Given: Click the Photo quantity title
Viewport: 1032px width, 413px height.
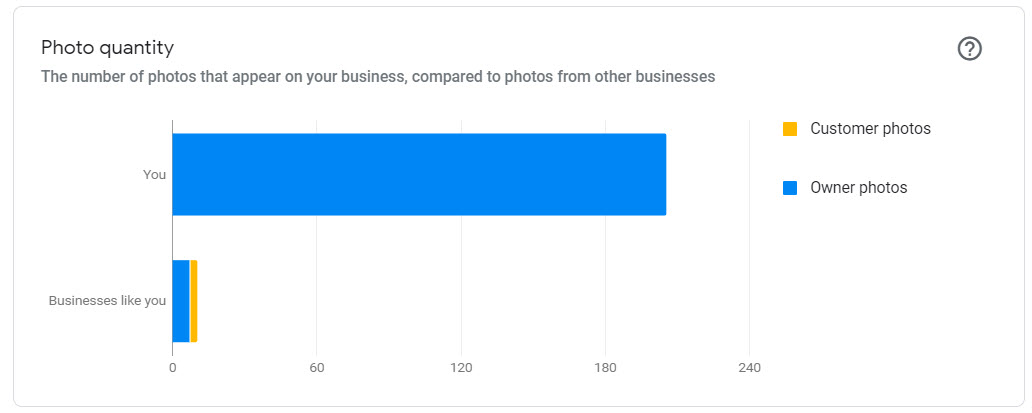Looking at the screenshot, I should point(107,48).
